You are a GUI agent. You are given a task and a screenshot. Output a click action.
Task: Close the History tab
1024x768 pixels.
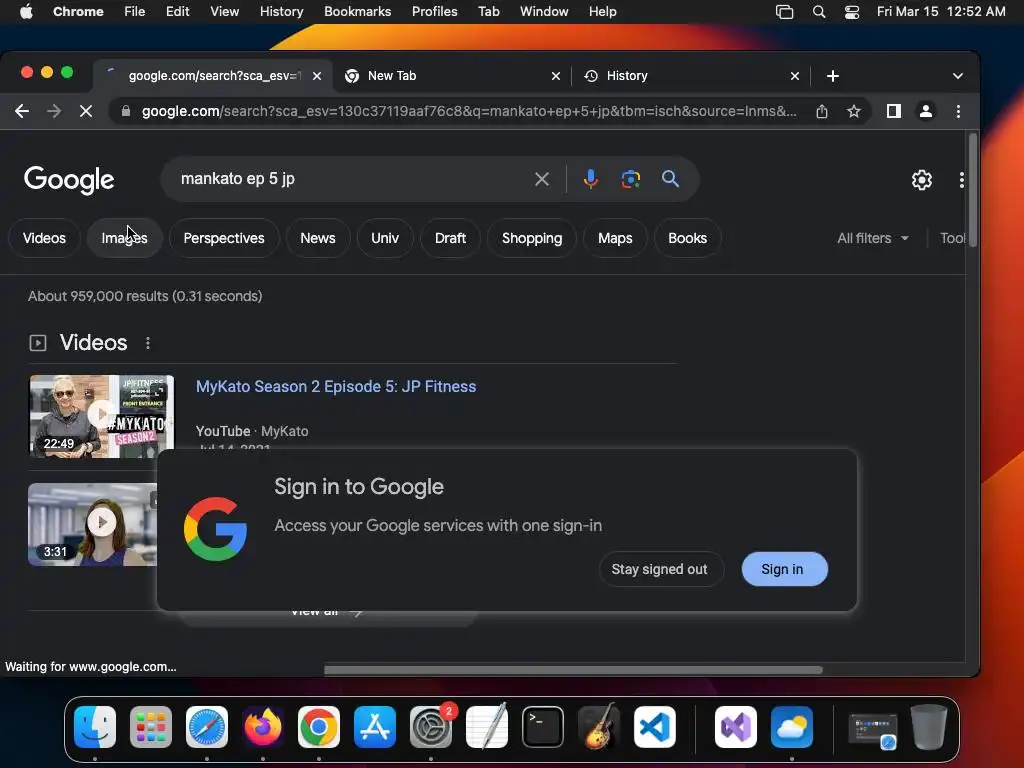point(795,76)
